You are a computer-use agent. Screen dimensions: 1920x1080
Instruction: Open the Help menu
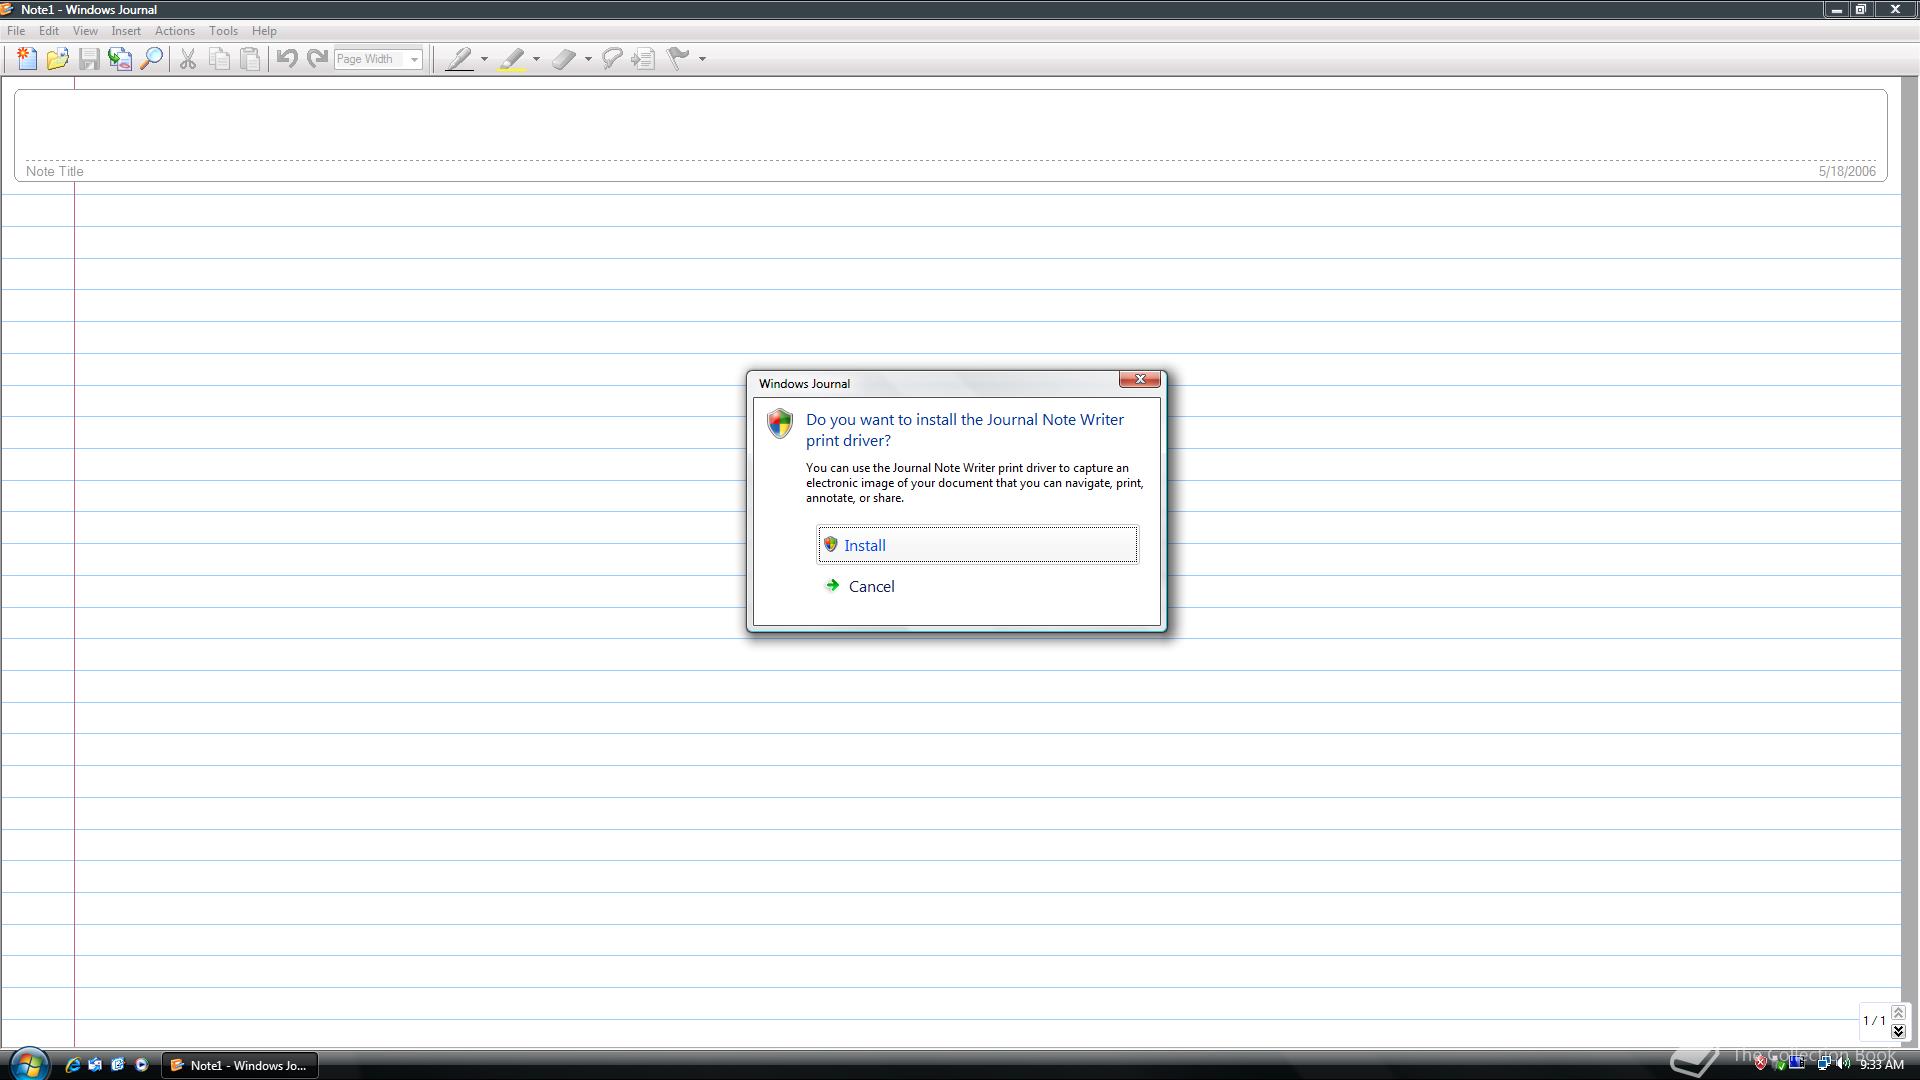click(x=264, y=31)
